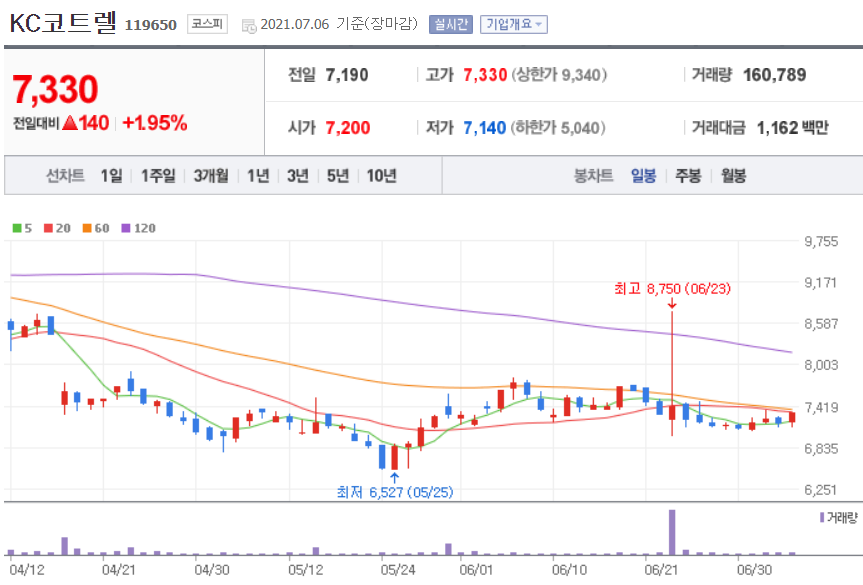Select the 월봉 candlestick chart
Viewport: 863px width, 585px height.
(733, 176)
